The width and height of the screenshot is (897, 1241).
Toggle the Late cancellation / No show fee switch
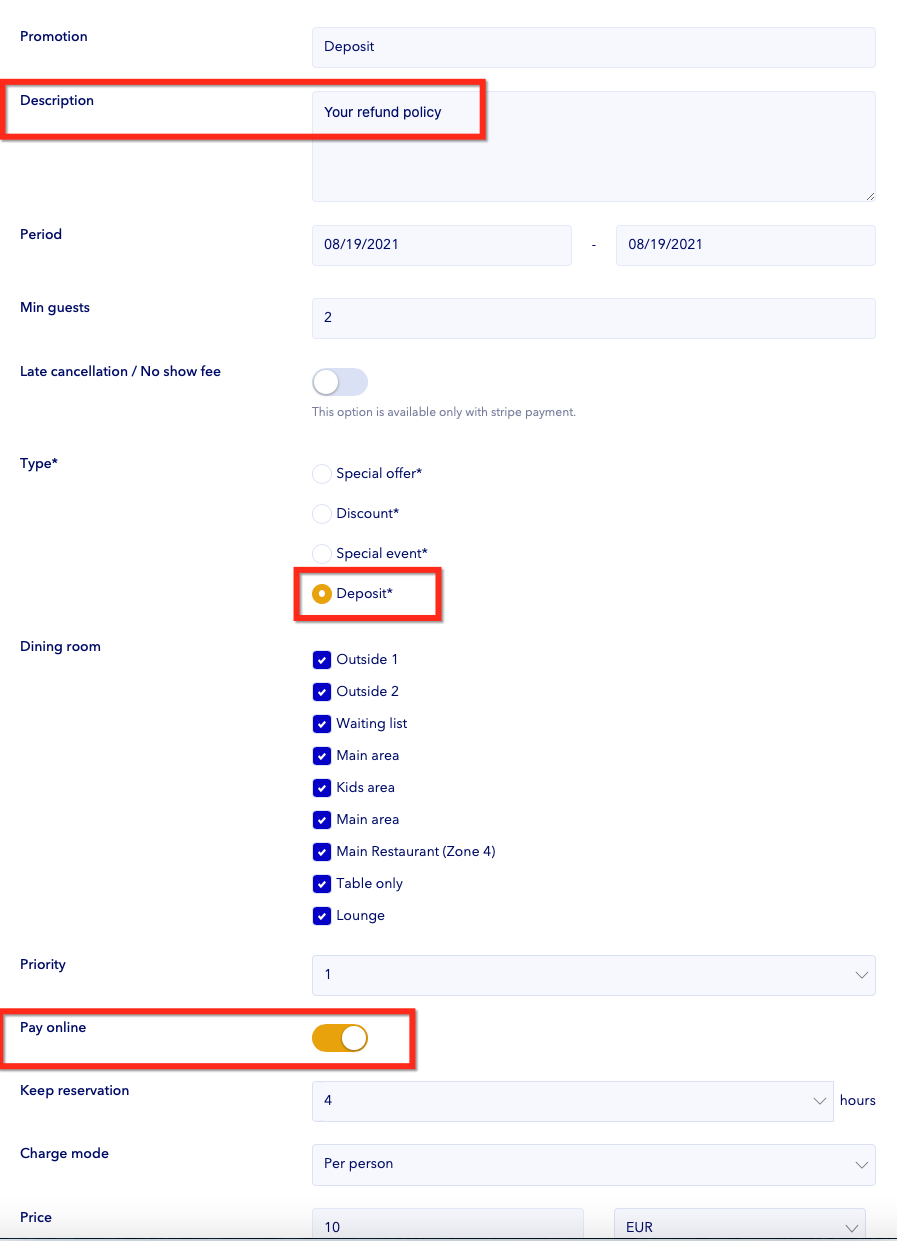(x=340, y=382)
